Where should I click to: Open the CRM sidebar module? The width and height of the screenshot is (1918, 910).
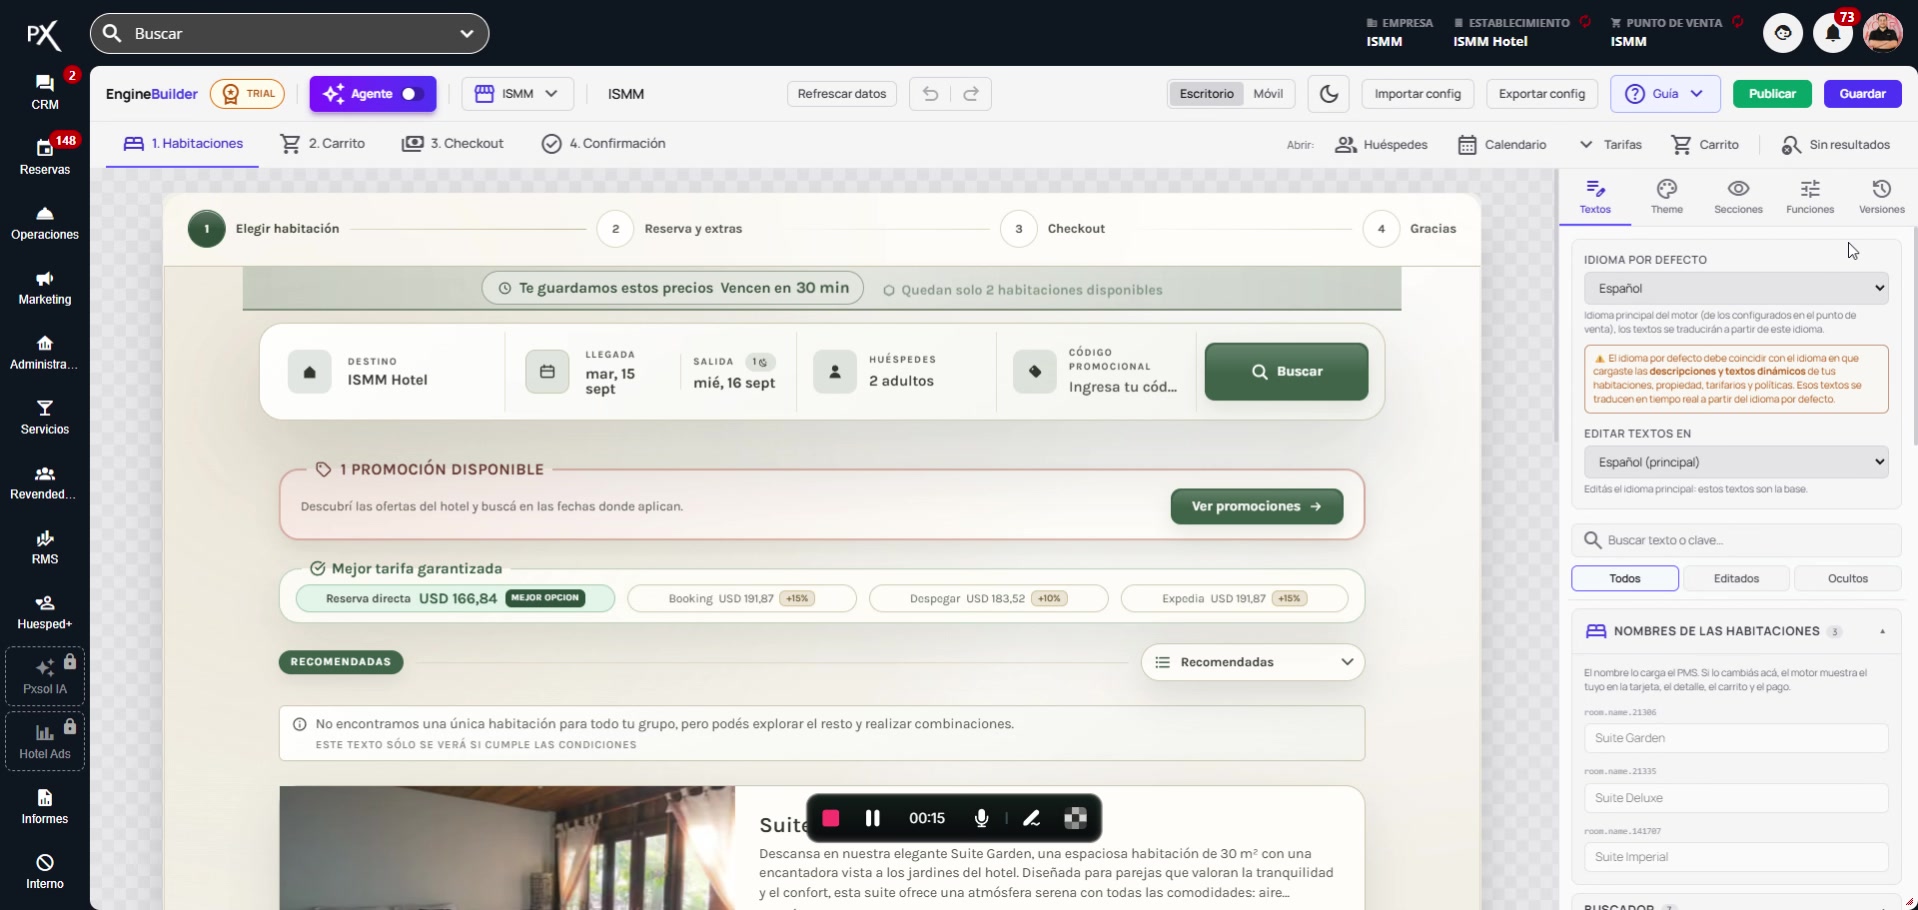[x=45, y=92]
